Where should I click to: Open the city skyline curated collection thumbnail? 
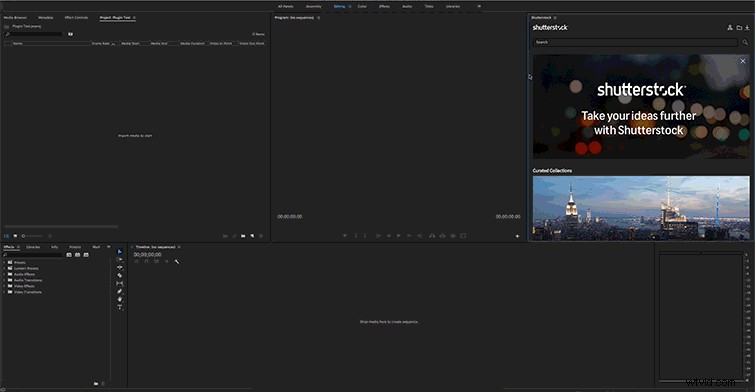point(641,208)
